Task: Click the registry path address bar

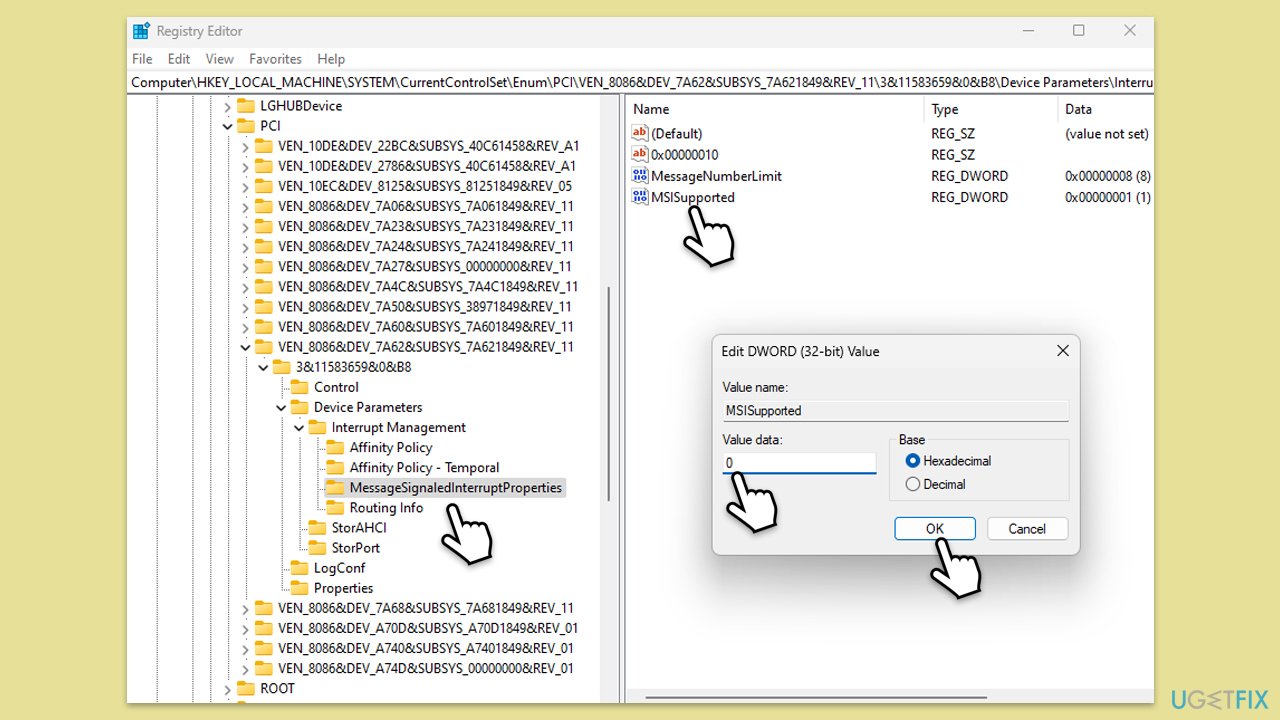Action: 640,82
